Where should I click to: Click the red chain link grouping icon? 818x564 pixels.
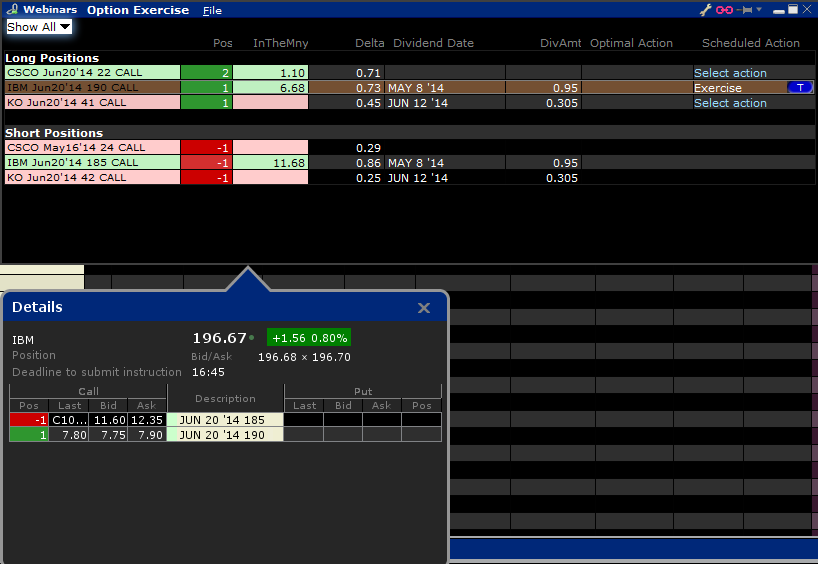[x=724, y=10]
